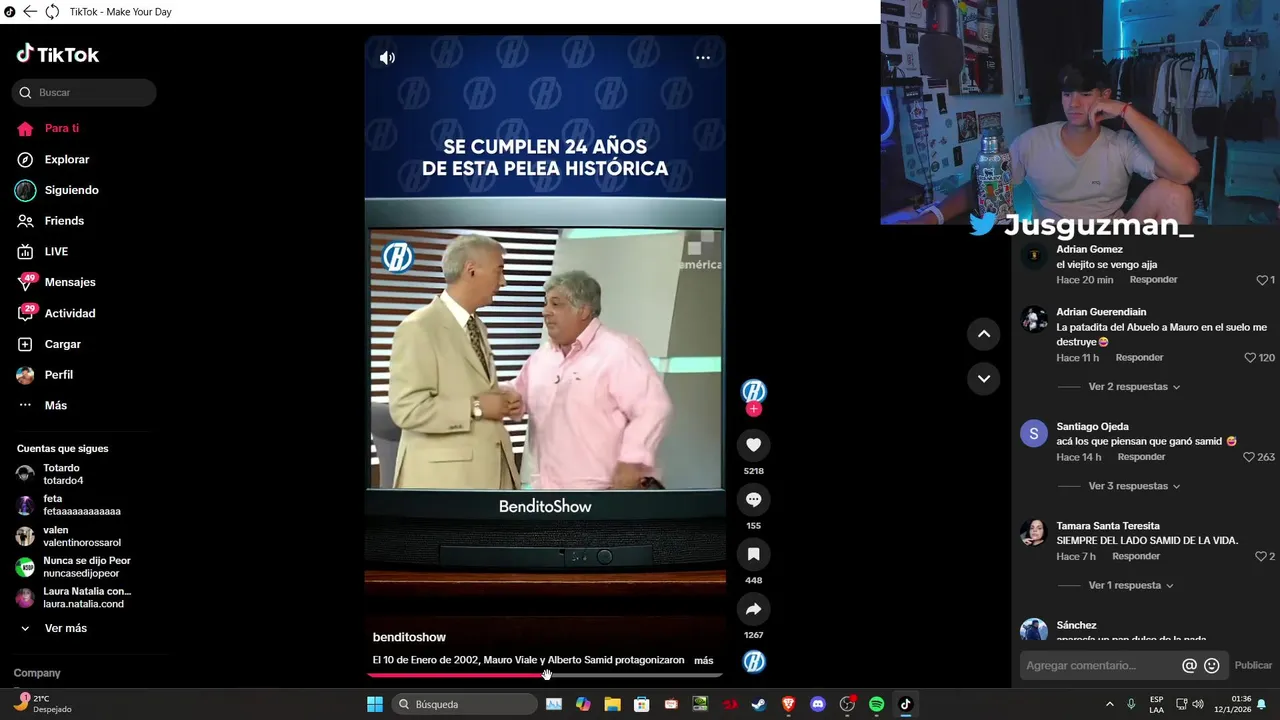Click in the Buscar search field
This screenshot has height=720, width=1280.
[84, 93]
